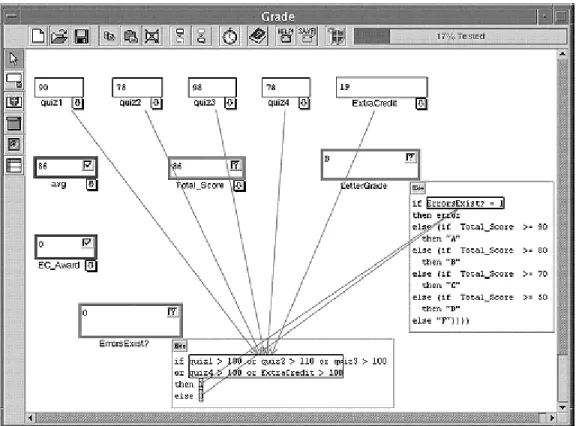
Task: Toggle the checkmark box in avg cell
Action: pyautogui.click(x=88, y=166)
